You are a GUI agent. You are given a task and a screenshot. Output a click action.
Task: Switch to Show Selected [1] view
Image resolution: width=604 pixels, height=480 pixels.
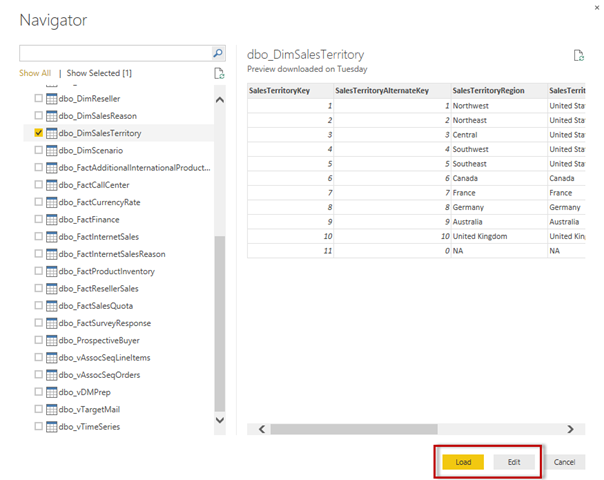tap(99, 73)
